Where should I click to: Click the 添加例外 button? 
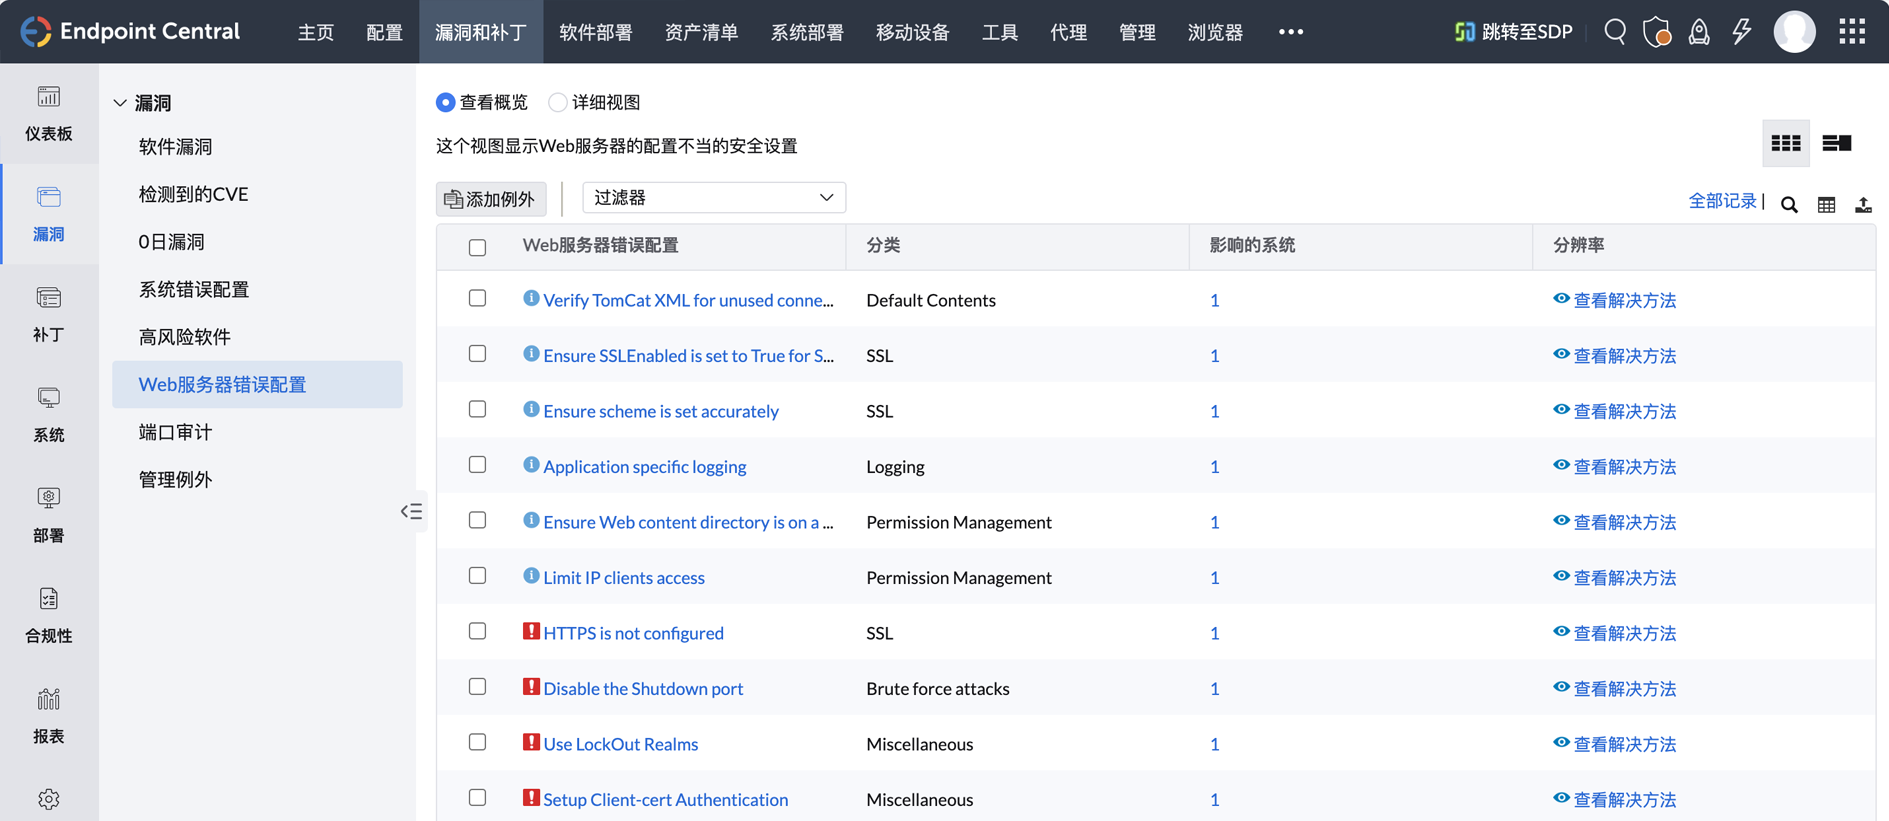[490, 199]
